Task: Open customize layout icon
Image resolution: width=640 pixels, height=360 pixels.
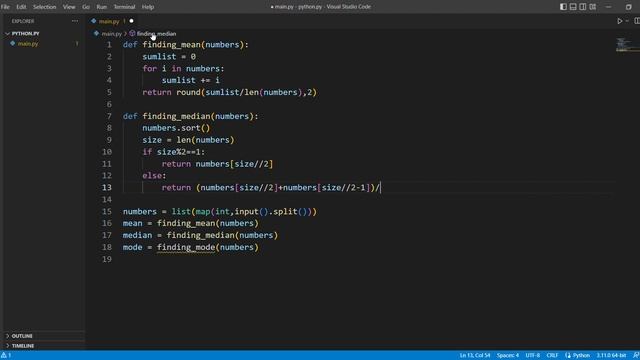Action: [x=593, y=7]
